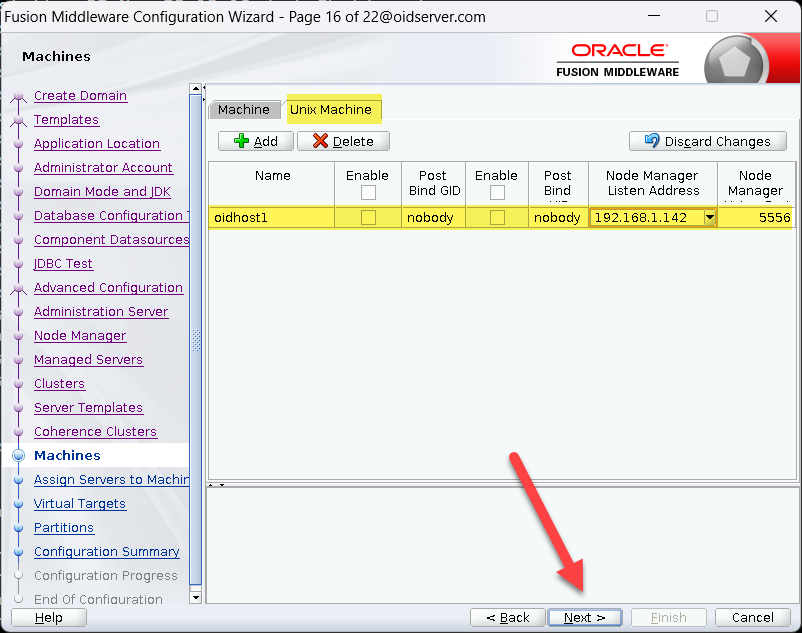The image size is (802, 633).
Task: Click the Machines step bullet in sidebar
Action: tap(18, 456)
